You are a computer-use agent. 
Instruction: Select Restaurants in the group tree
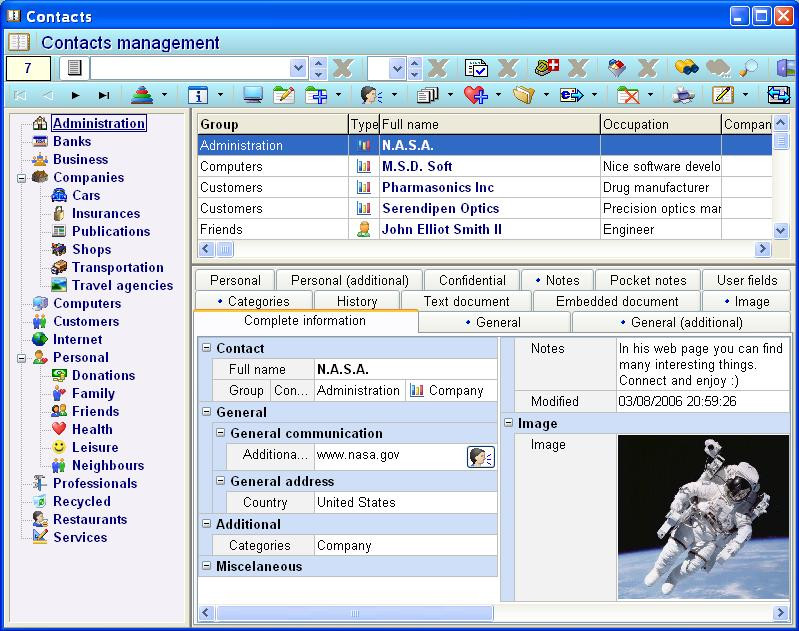coord(90,519)
